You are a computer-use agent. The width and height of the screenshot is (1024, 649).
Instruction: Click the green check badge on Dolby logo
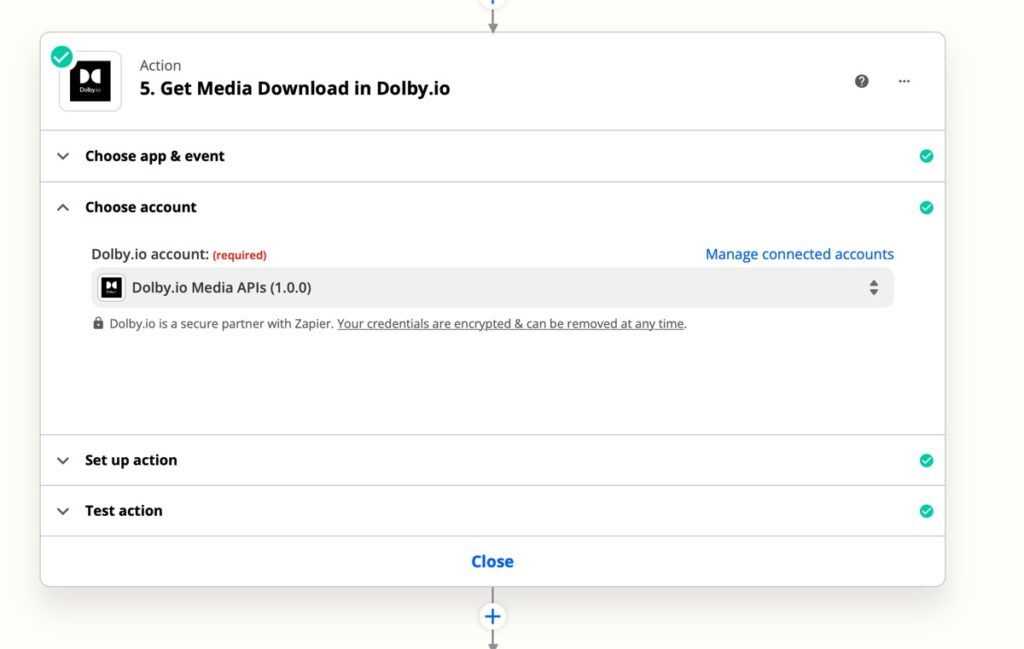coord(62,57)
